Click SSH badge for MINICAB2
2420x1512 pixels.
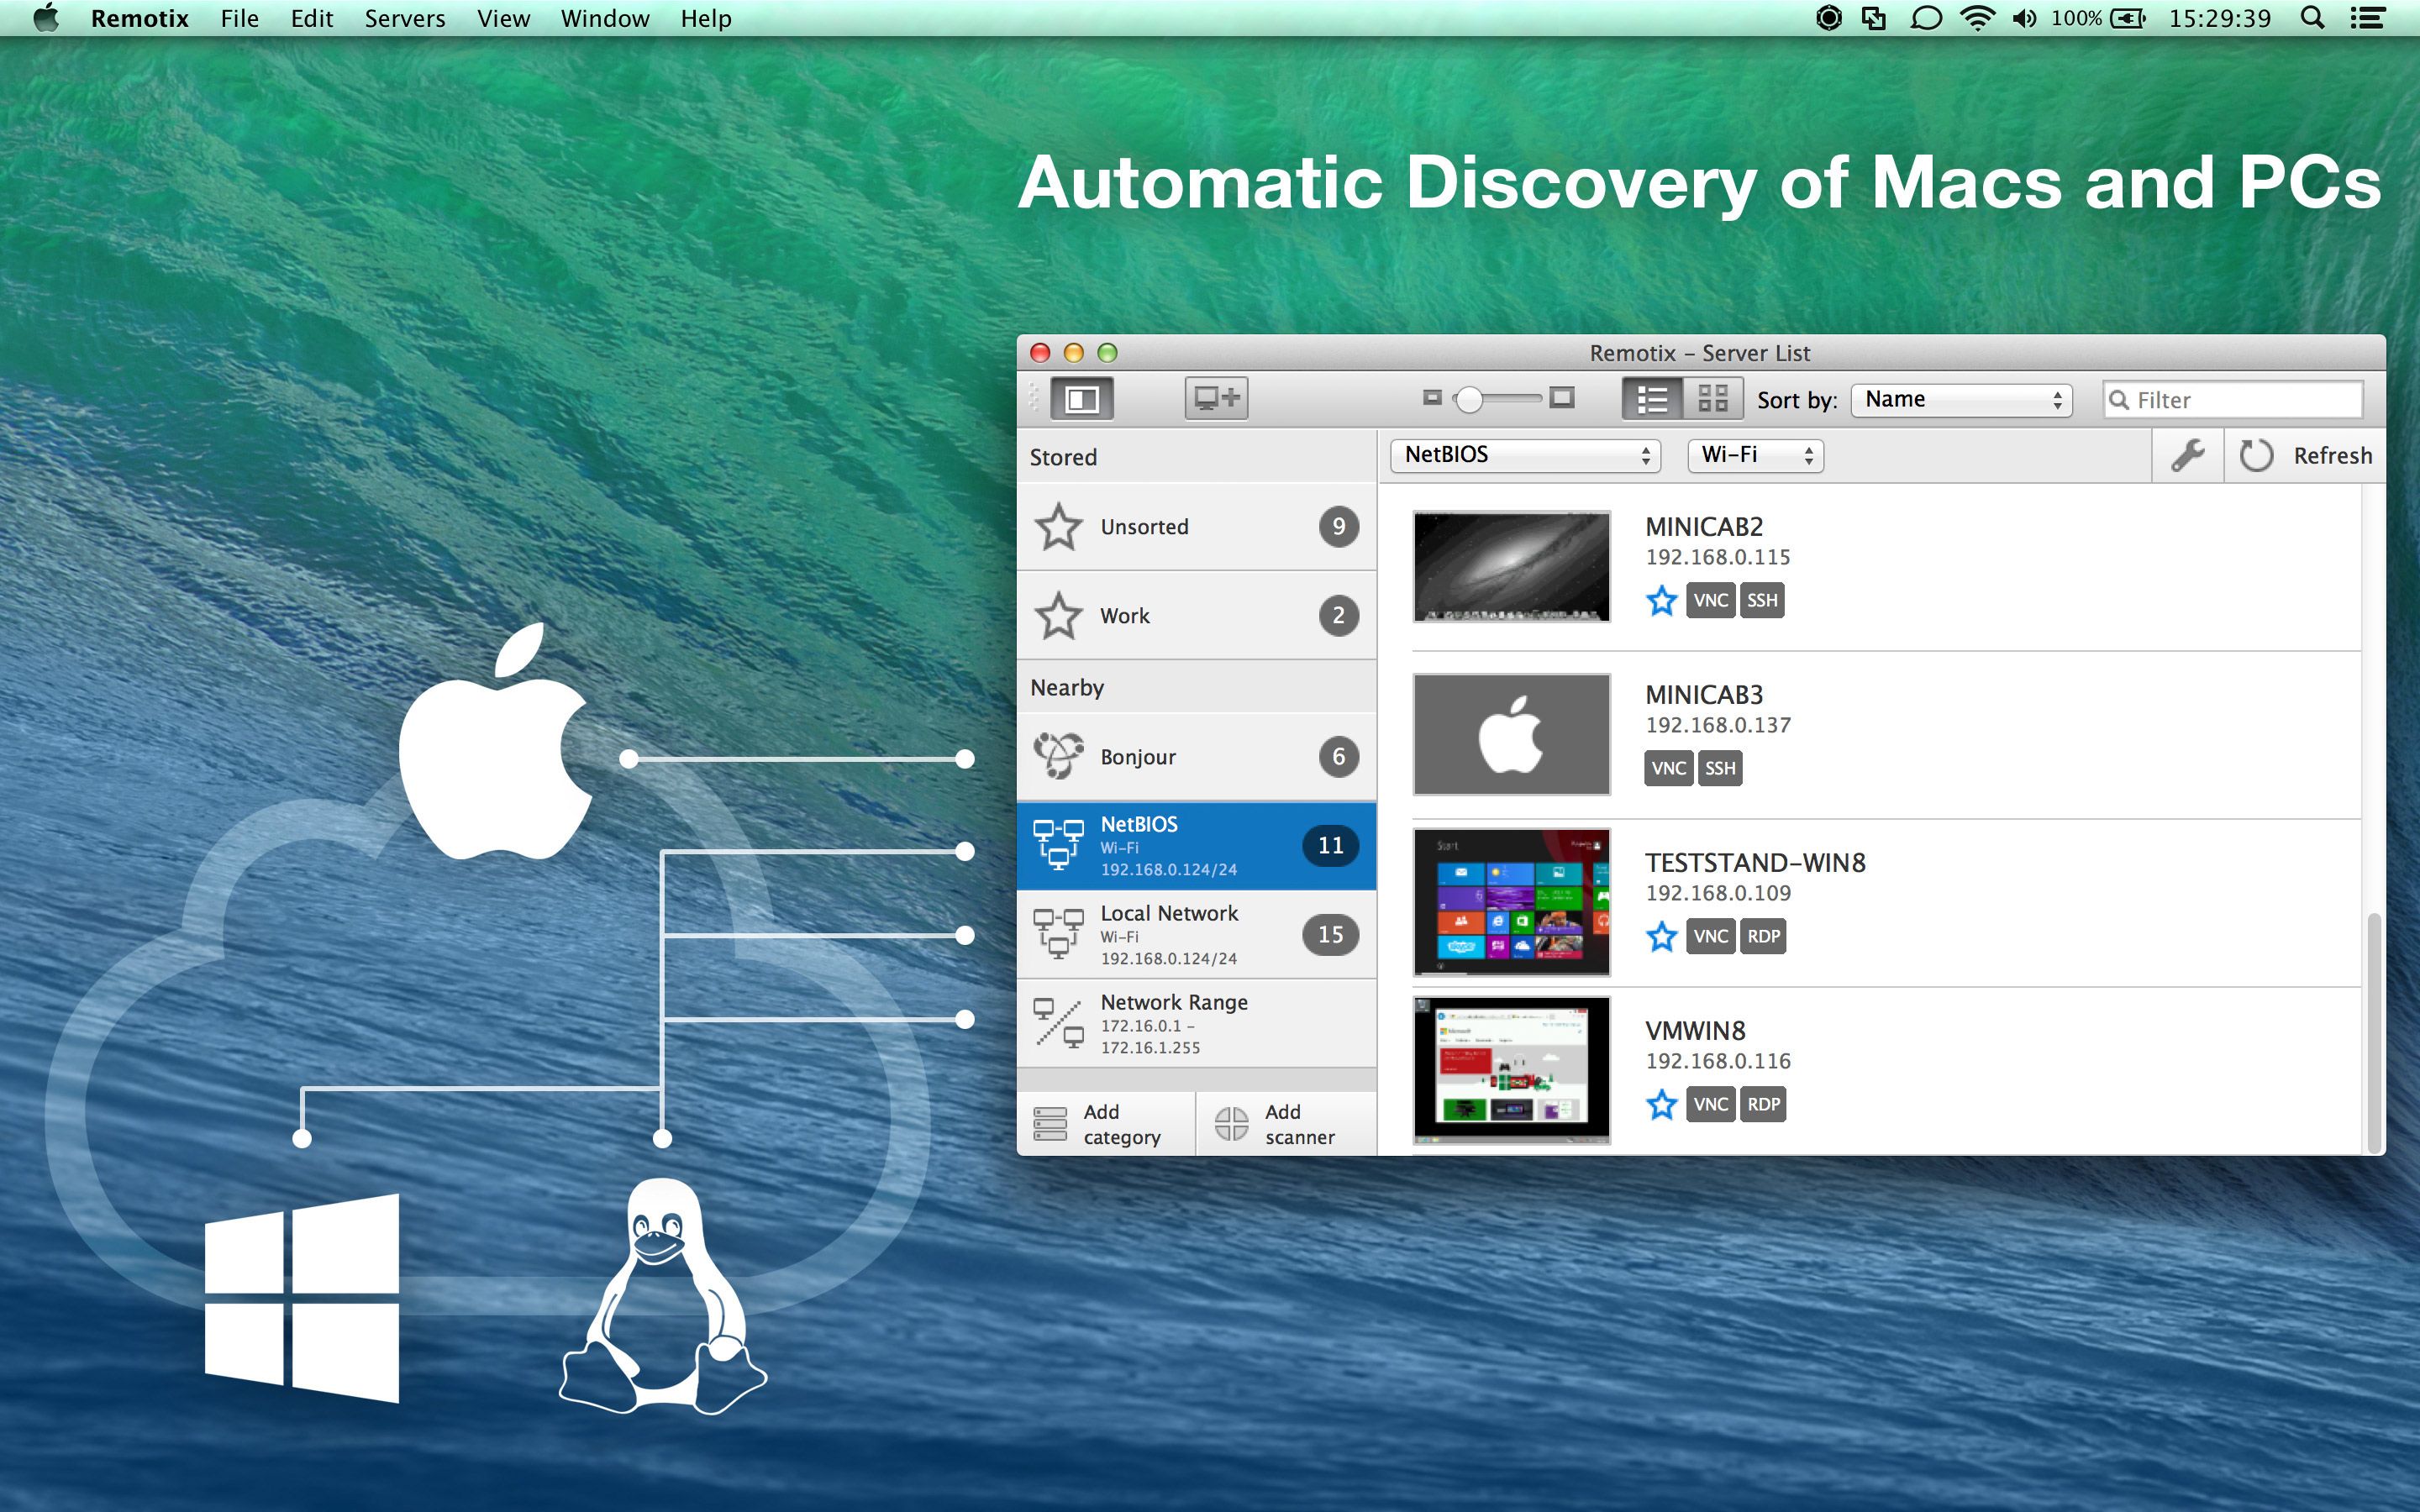(1762, 600)
